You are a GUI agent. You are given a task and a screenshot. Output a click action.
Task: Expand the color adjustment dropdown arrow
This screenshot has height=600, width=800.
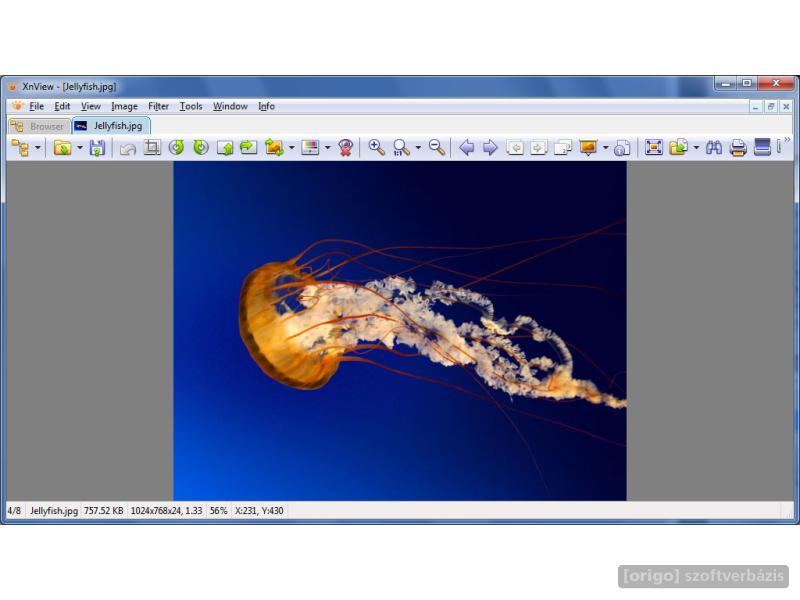(328, 148)
